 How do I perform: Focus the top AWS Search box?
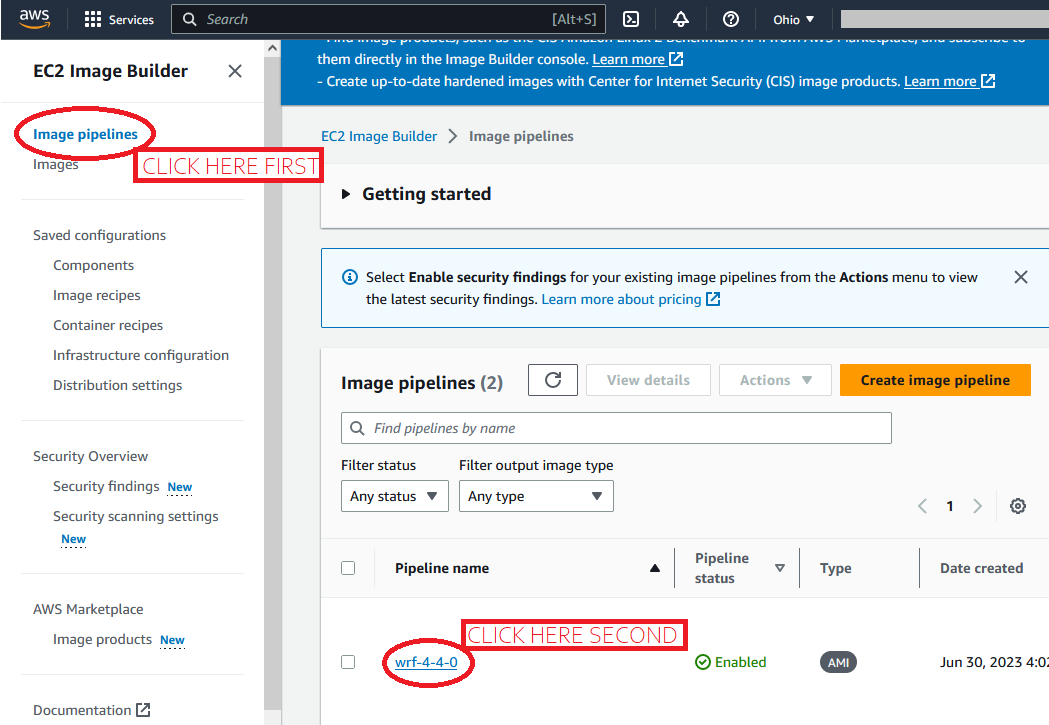click(389, 19)
